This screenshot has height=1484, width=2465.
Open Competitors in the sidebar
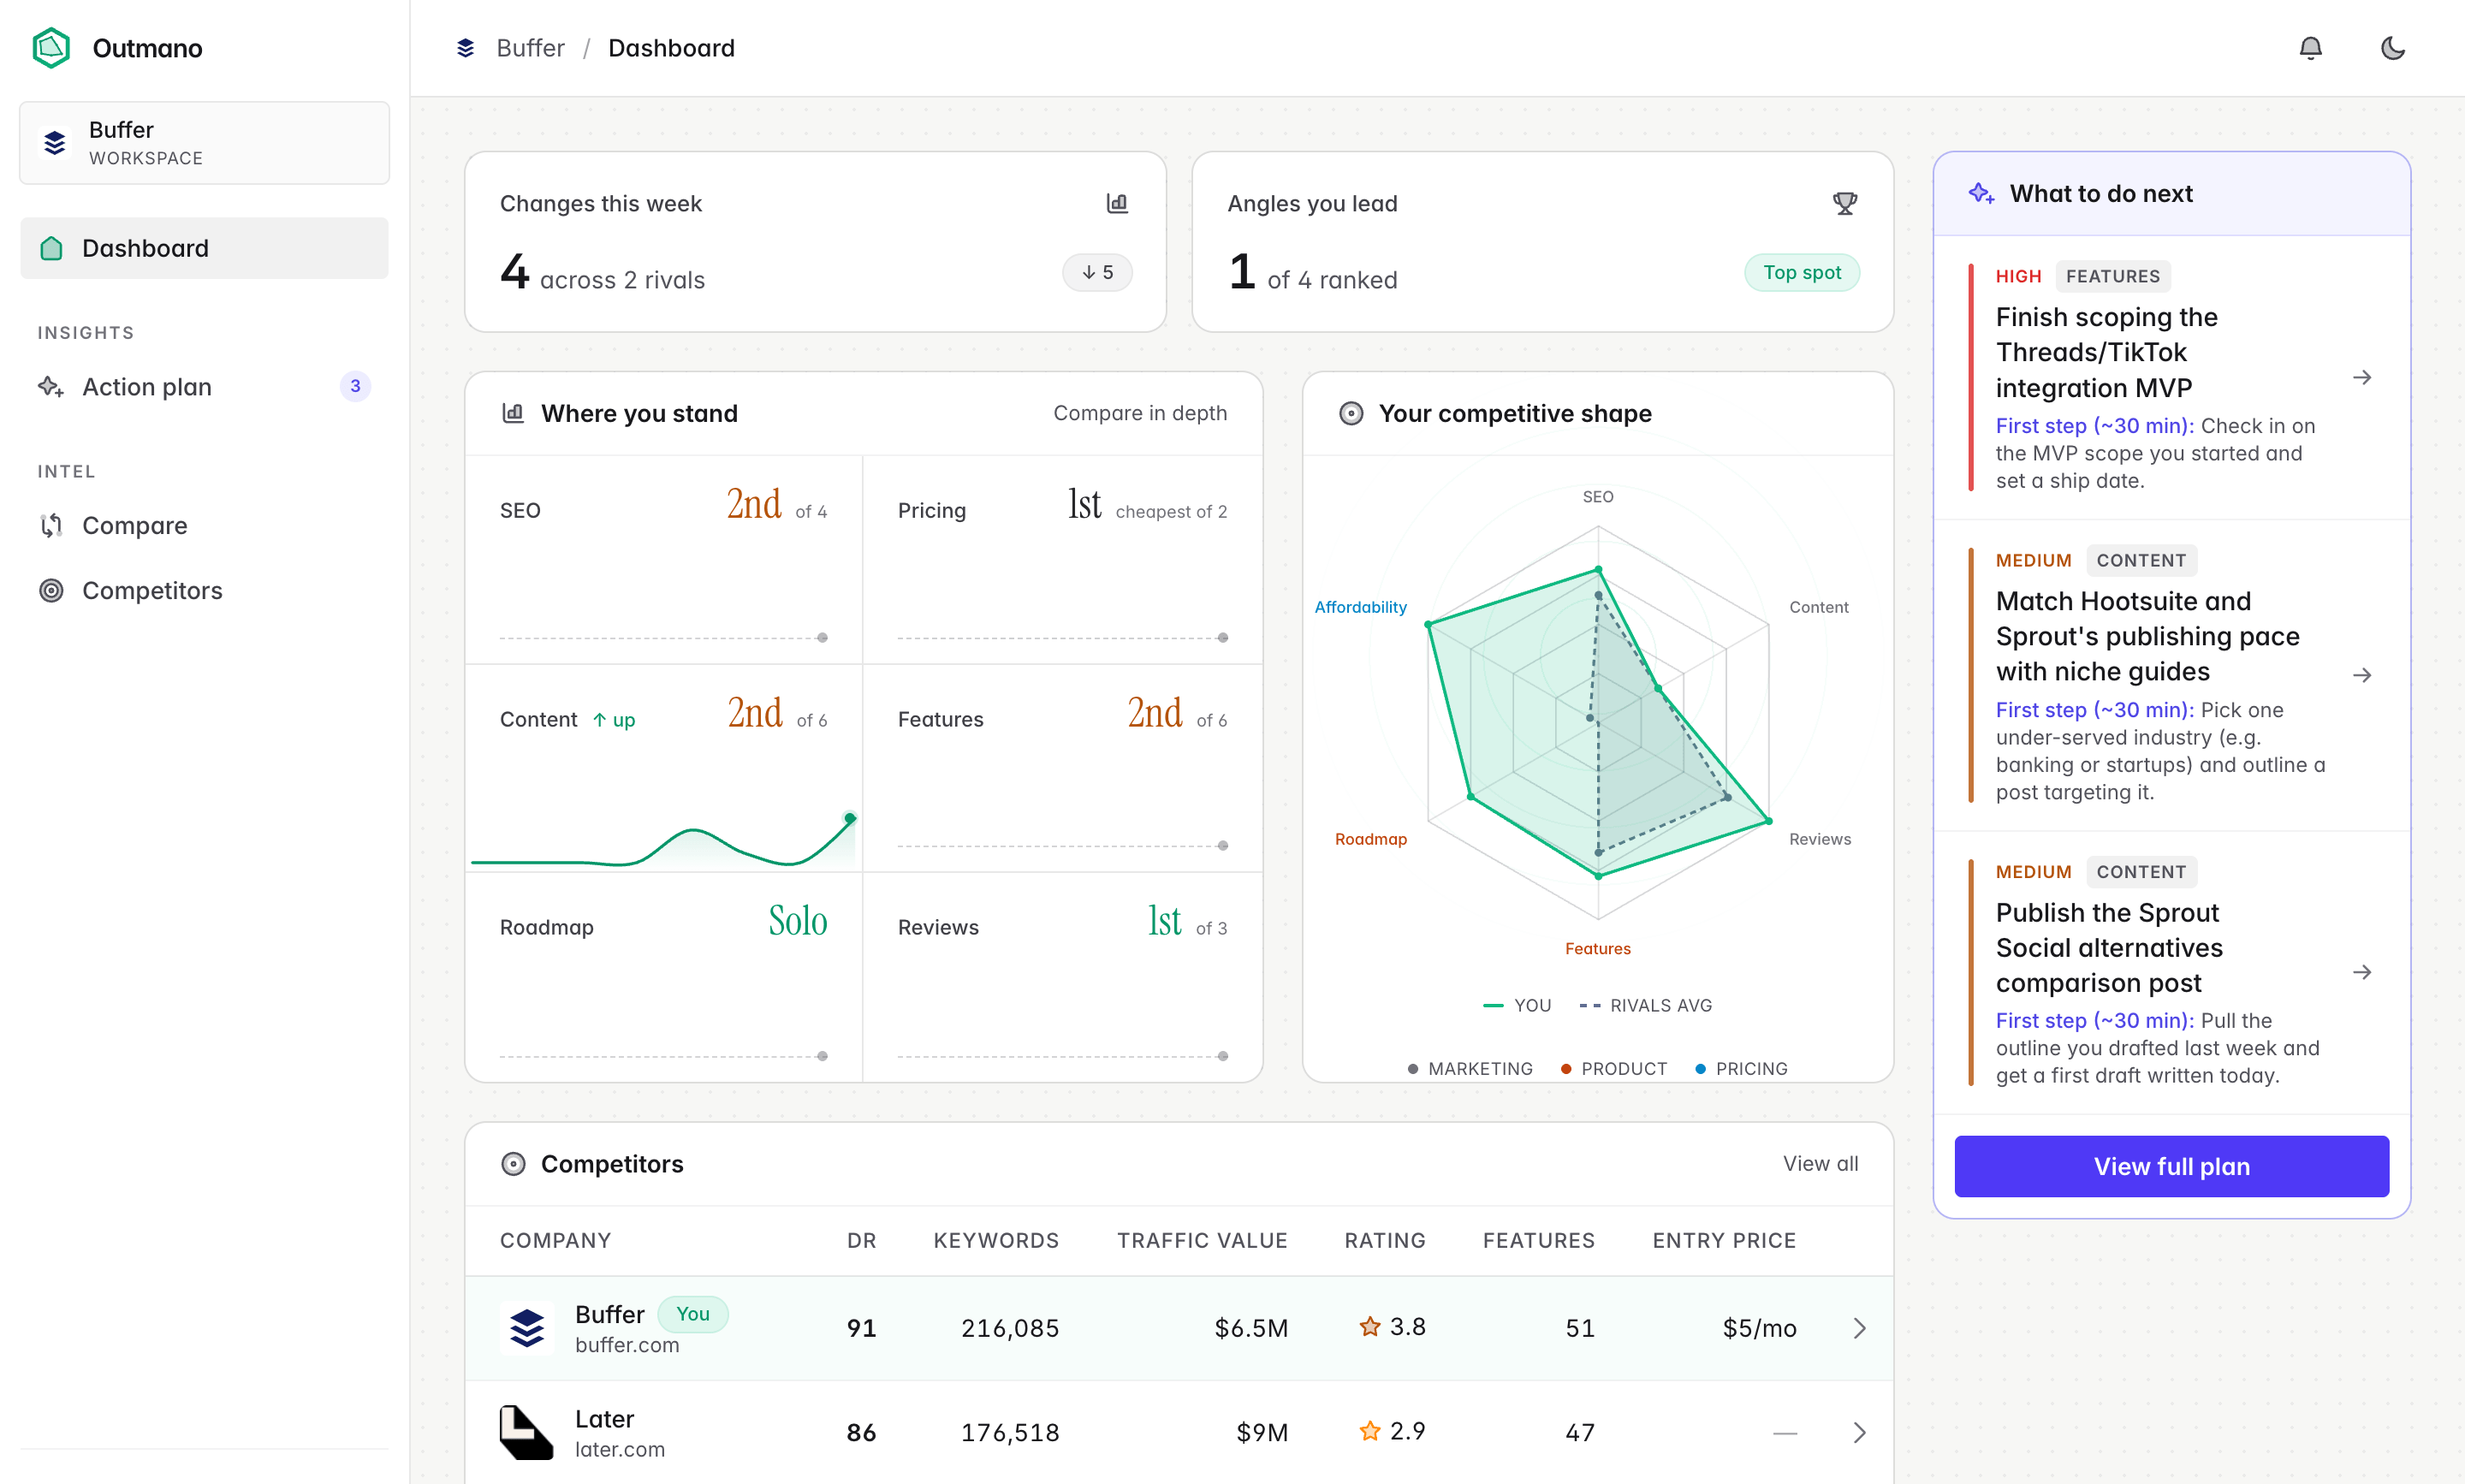point(204,591)
